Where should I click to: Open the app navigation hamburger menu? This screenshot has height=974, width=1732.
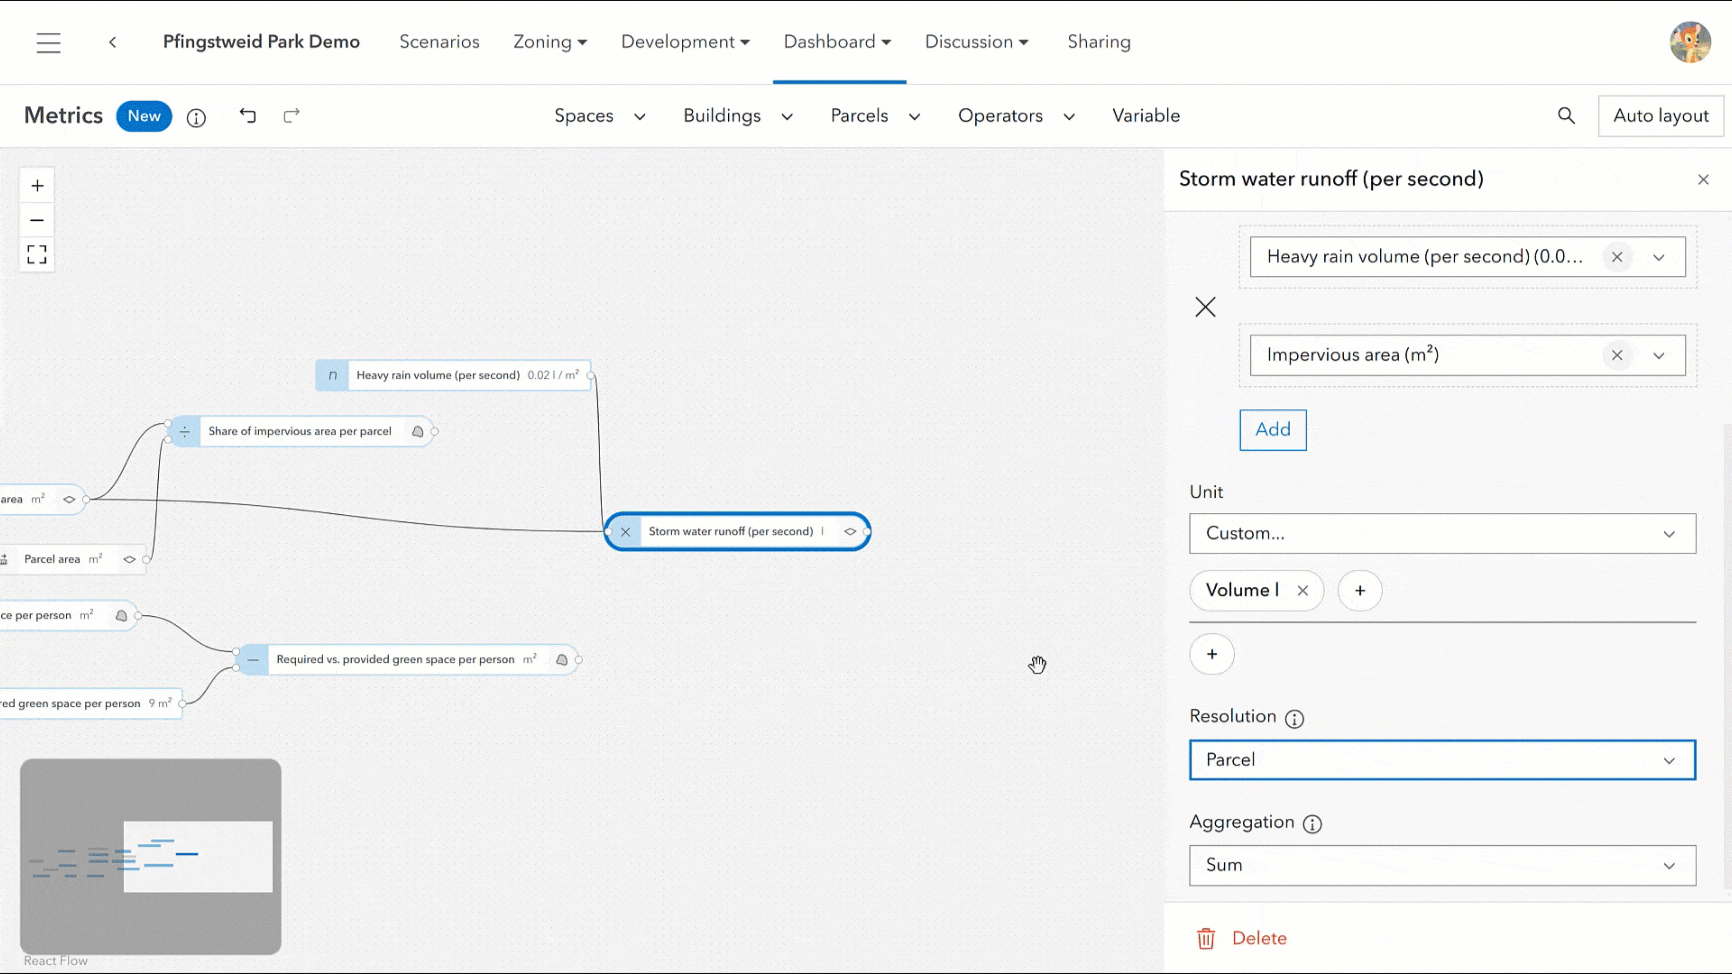(x=48, y=42)
